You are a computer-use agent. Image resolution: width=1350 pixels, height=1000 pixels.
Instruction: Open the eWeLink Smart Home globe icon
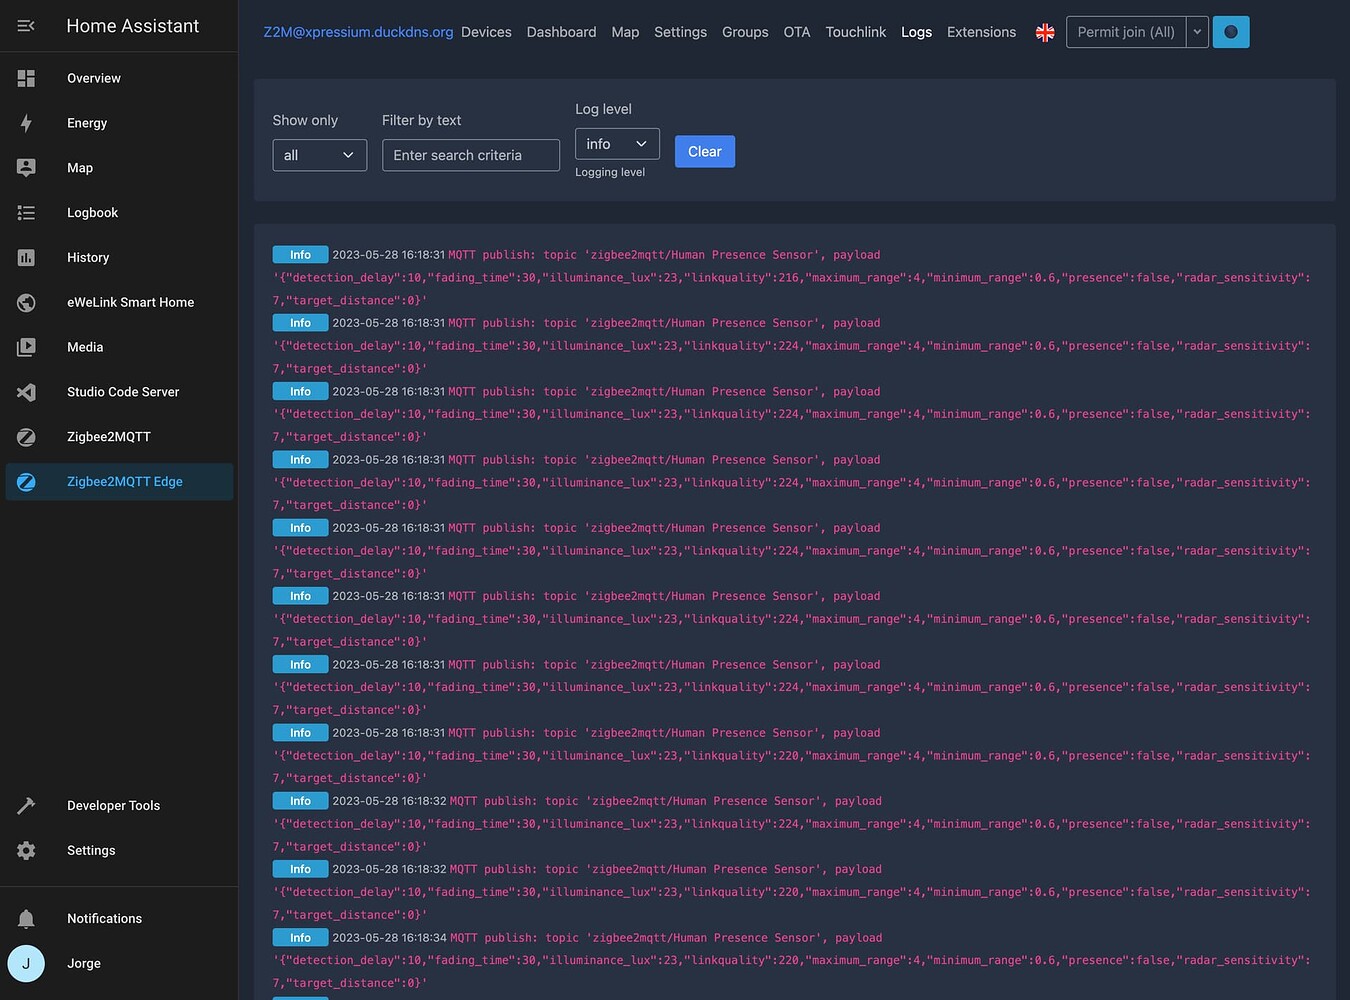pyautogui.click(x=26, y=302)
